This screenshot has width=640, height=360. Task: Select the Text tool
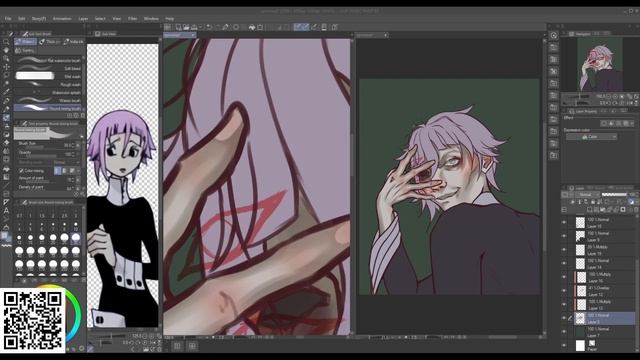pos(6,211)
